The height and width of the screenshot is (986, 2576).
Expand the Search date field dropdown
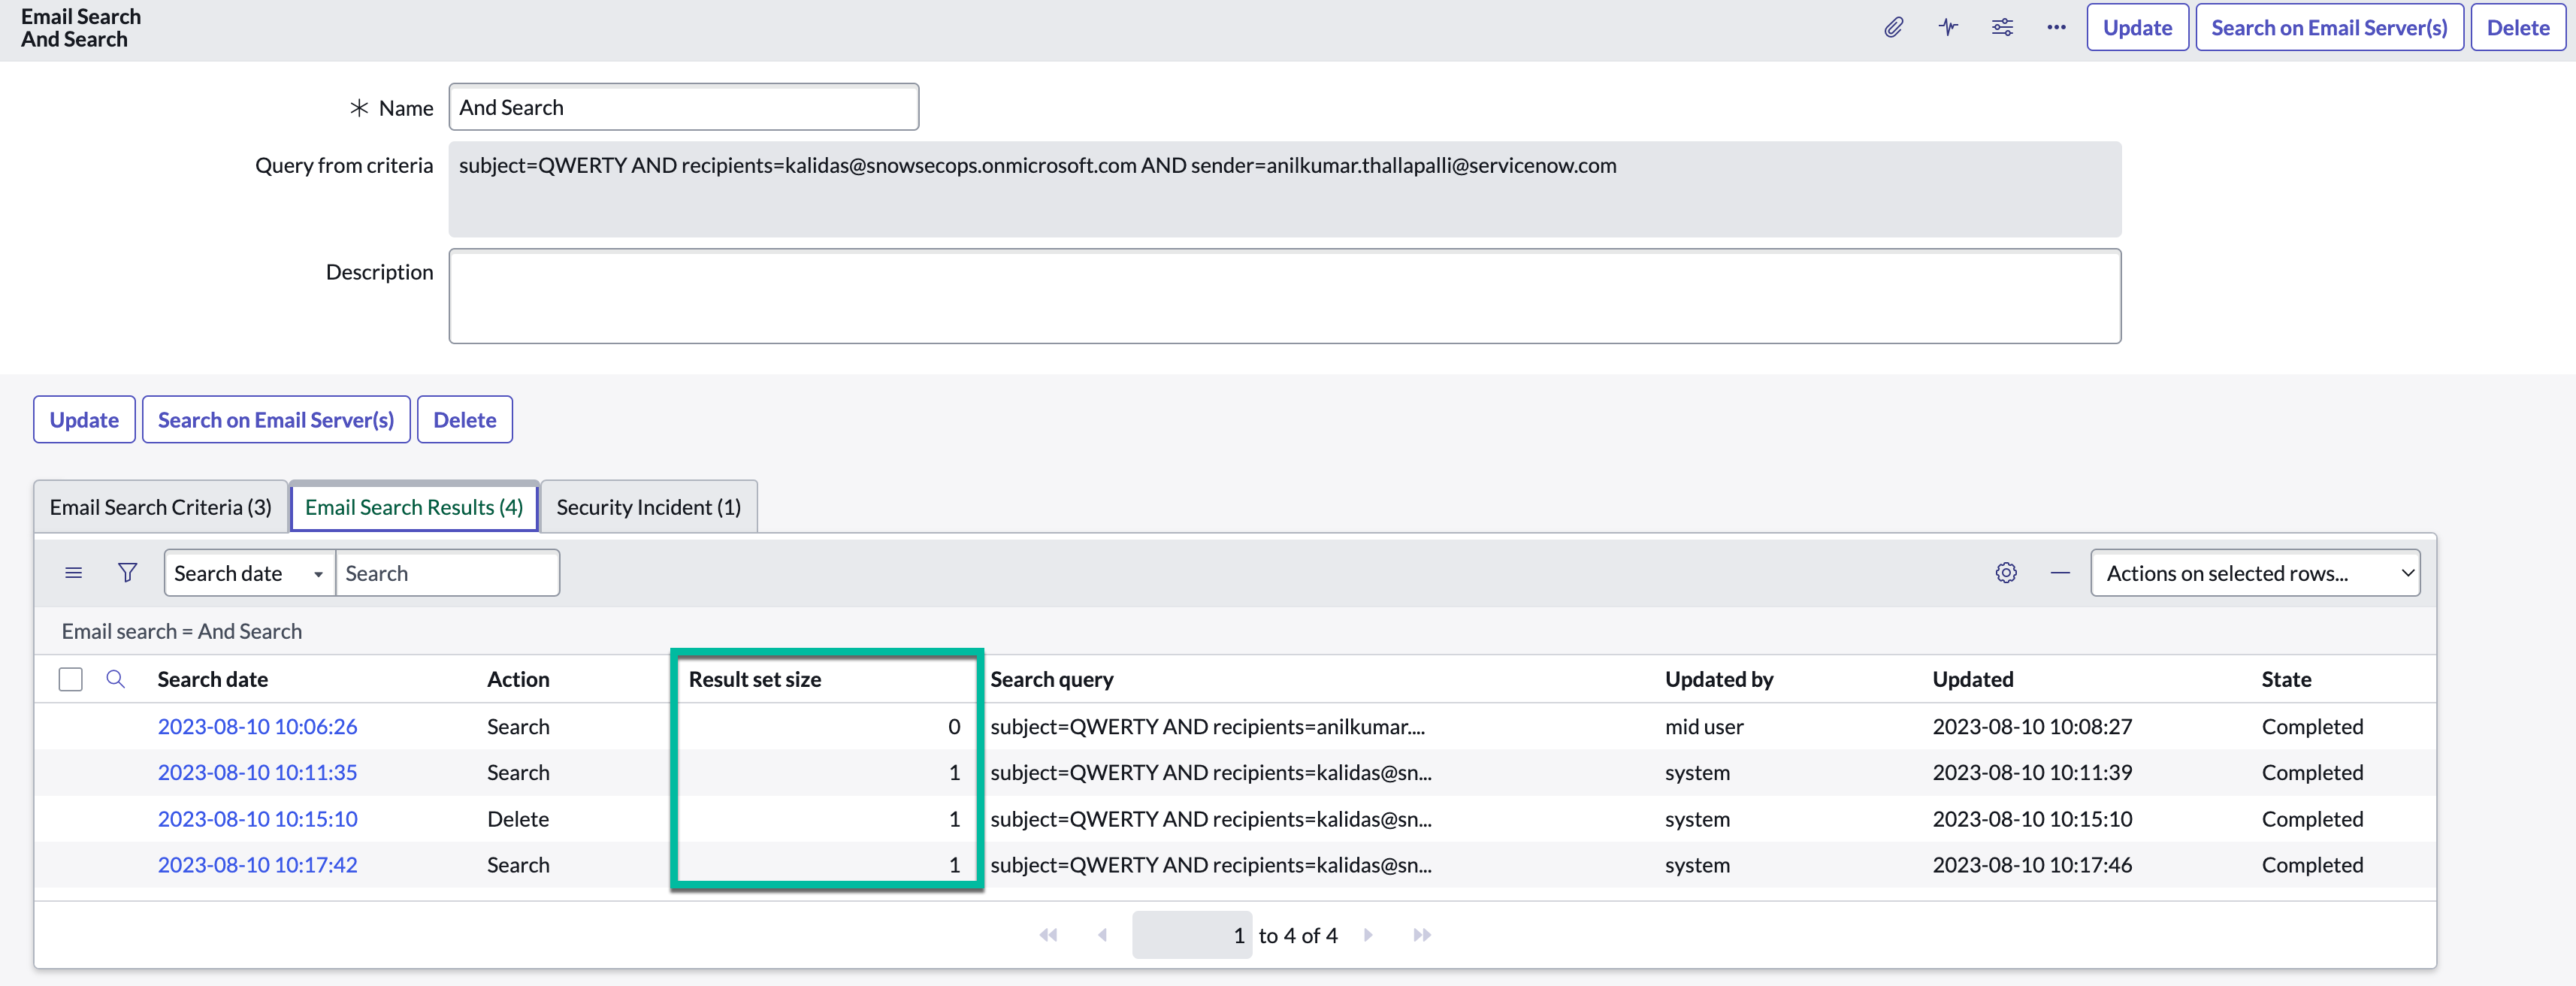point(249,573)
